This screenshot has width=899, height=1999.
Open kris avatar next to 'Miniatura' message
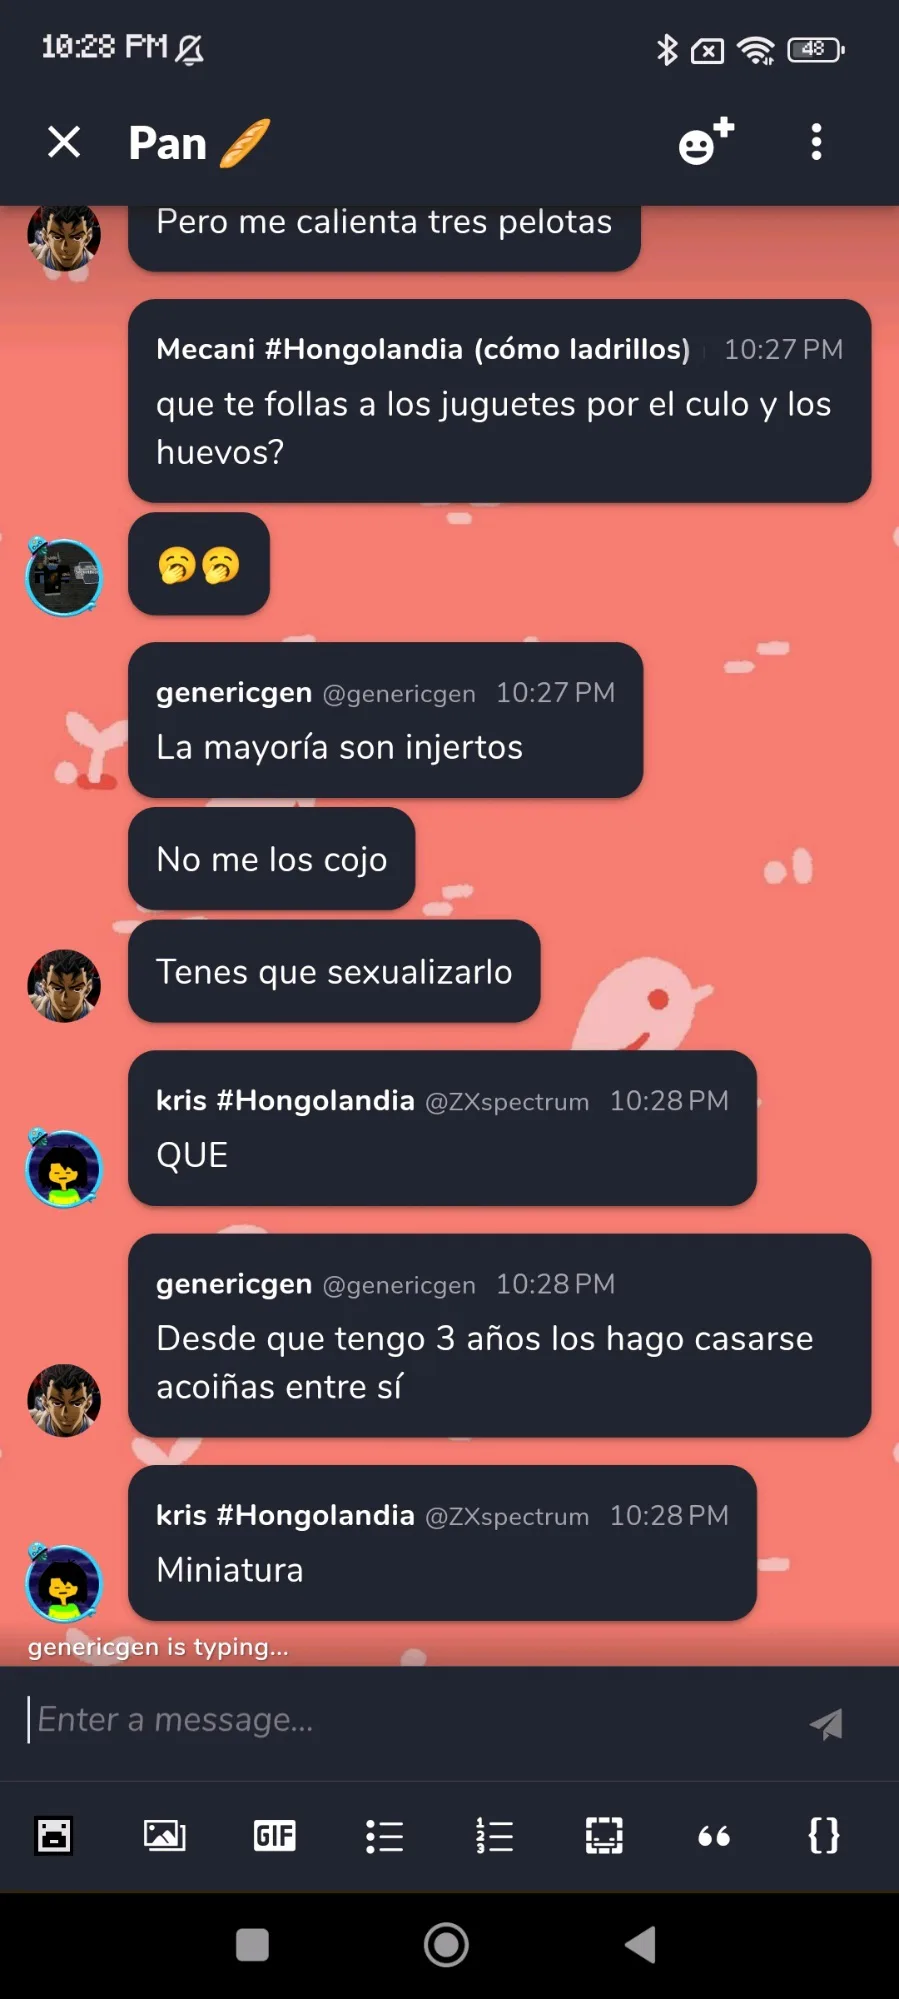[x=64, y=1584]
